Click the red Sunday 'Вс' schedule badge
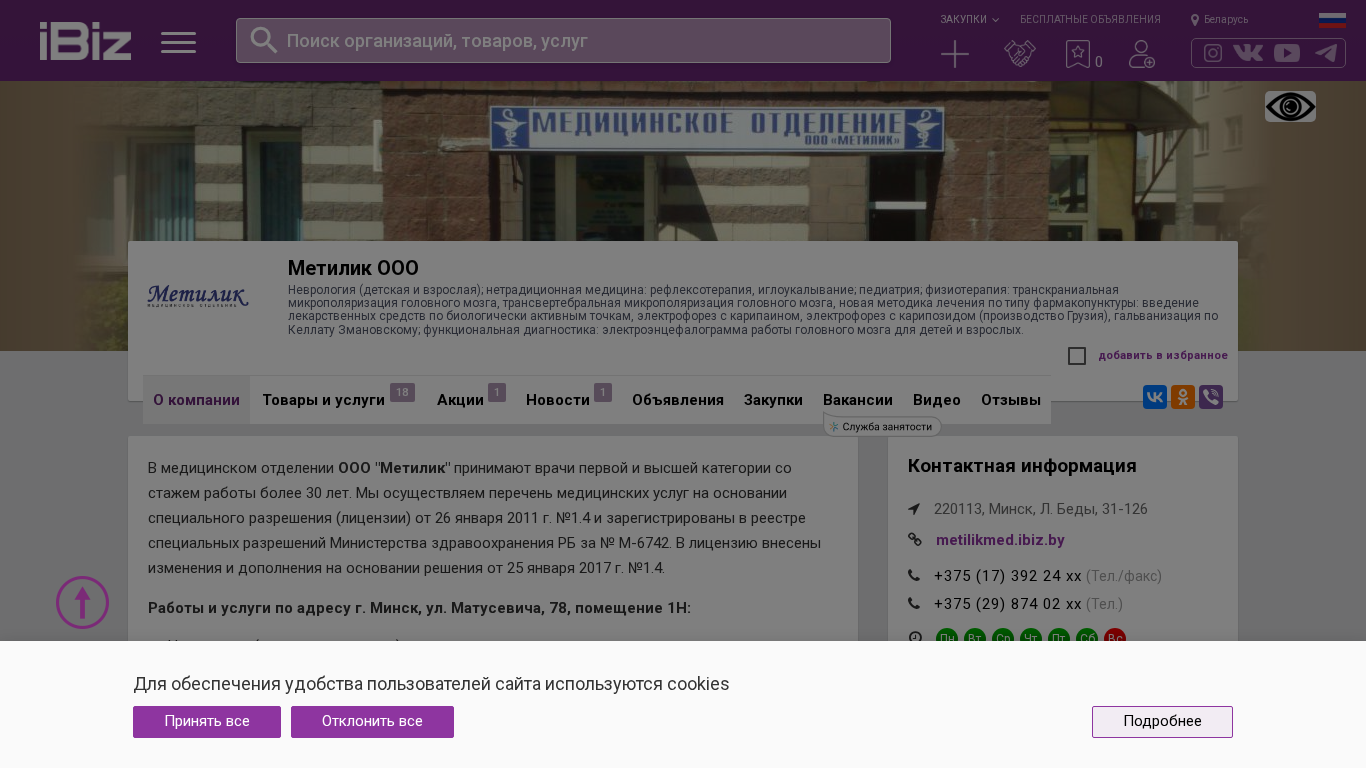Screen dimensions: 1366x768 [x=1115, y=639]
